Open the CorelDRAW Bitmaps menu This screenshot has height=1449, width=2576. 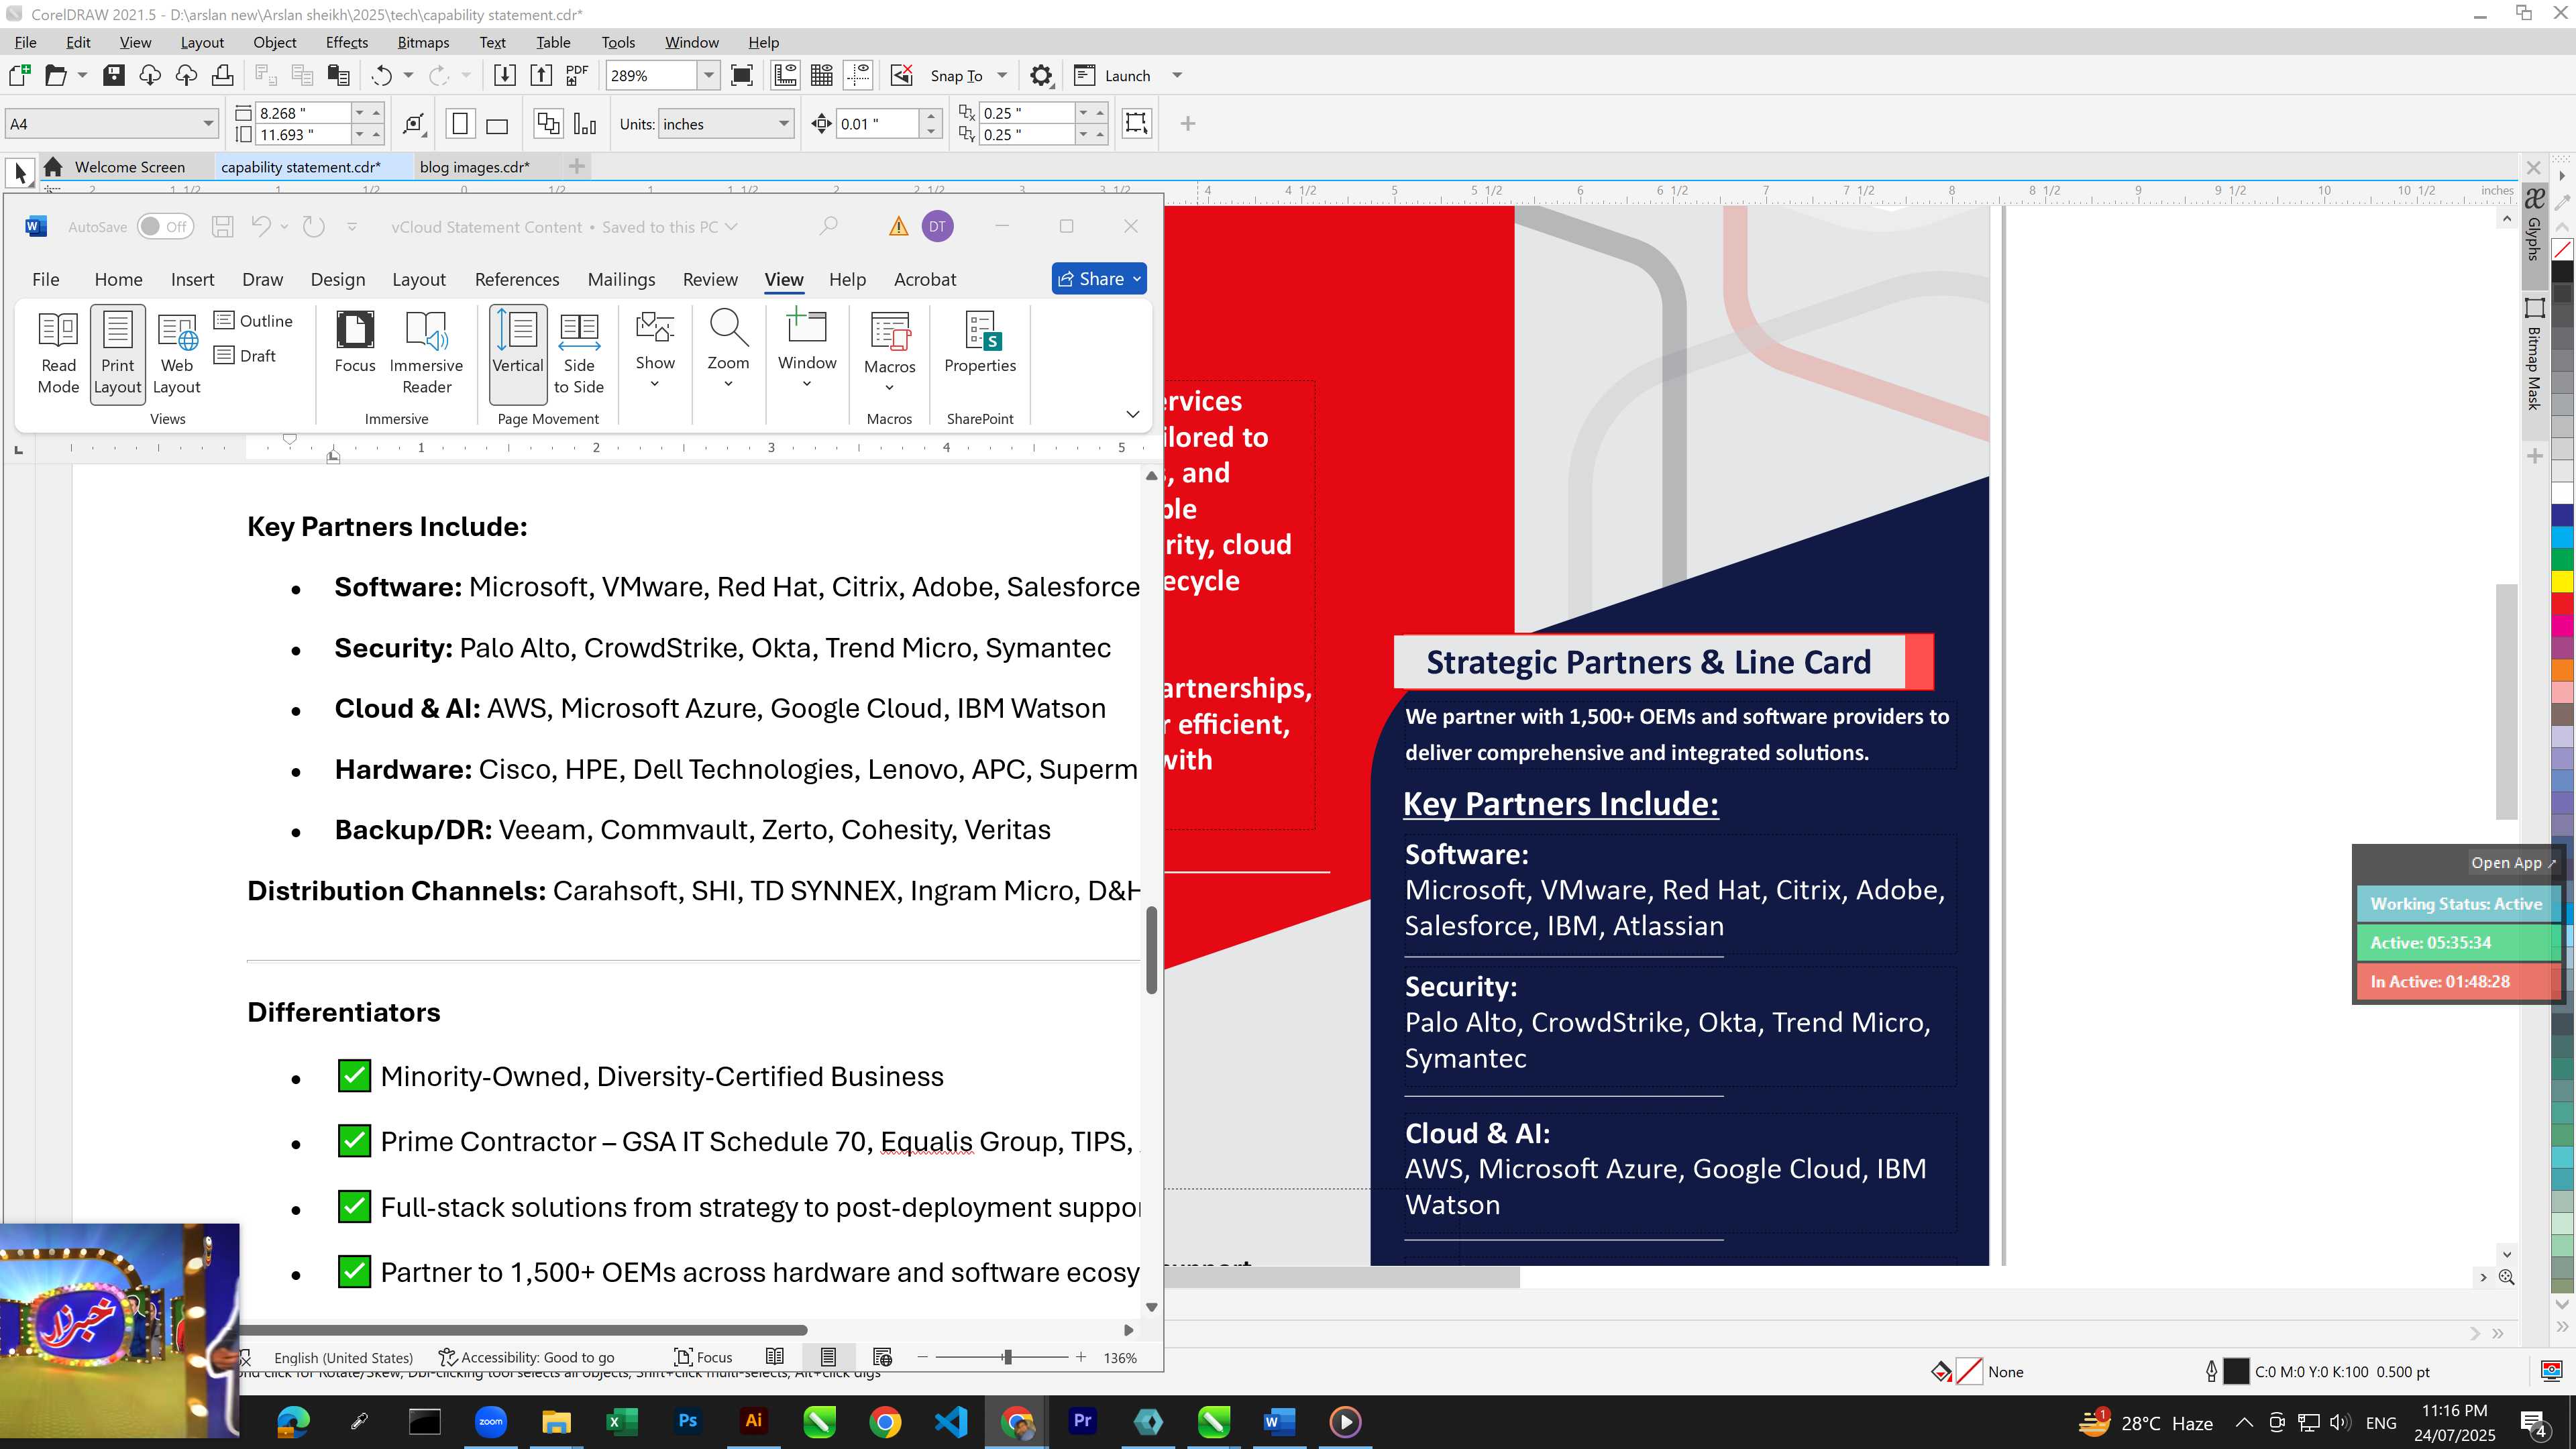(x=423, y=42)
